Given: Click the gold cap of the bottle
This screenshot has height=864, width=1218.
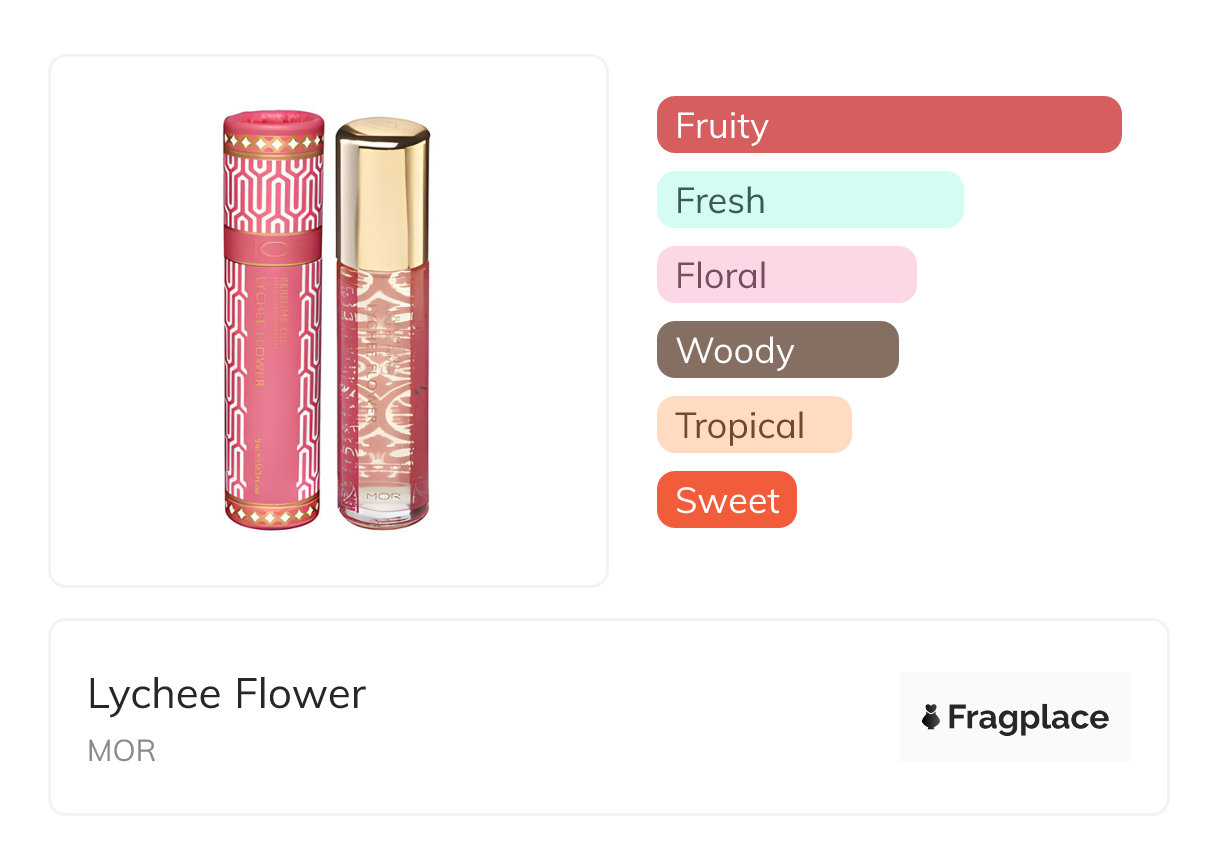Looking at the screenshot, I should click(x=382, y=190).
